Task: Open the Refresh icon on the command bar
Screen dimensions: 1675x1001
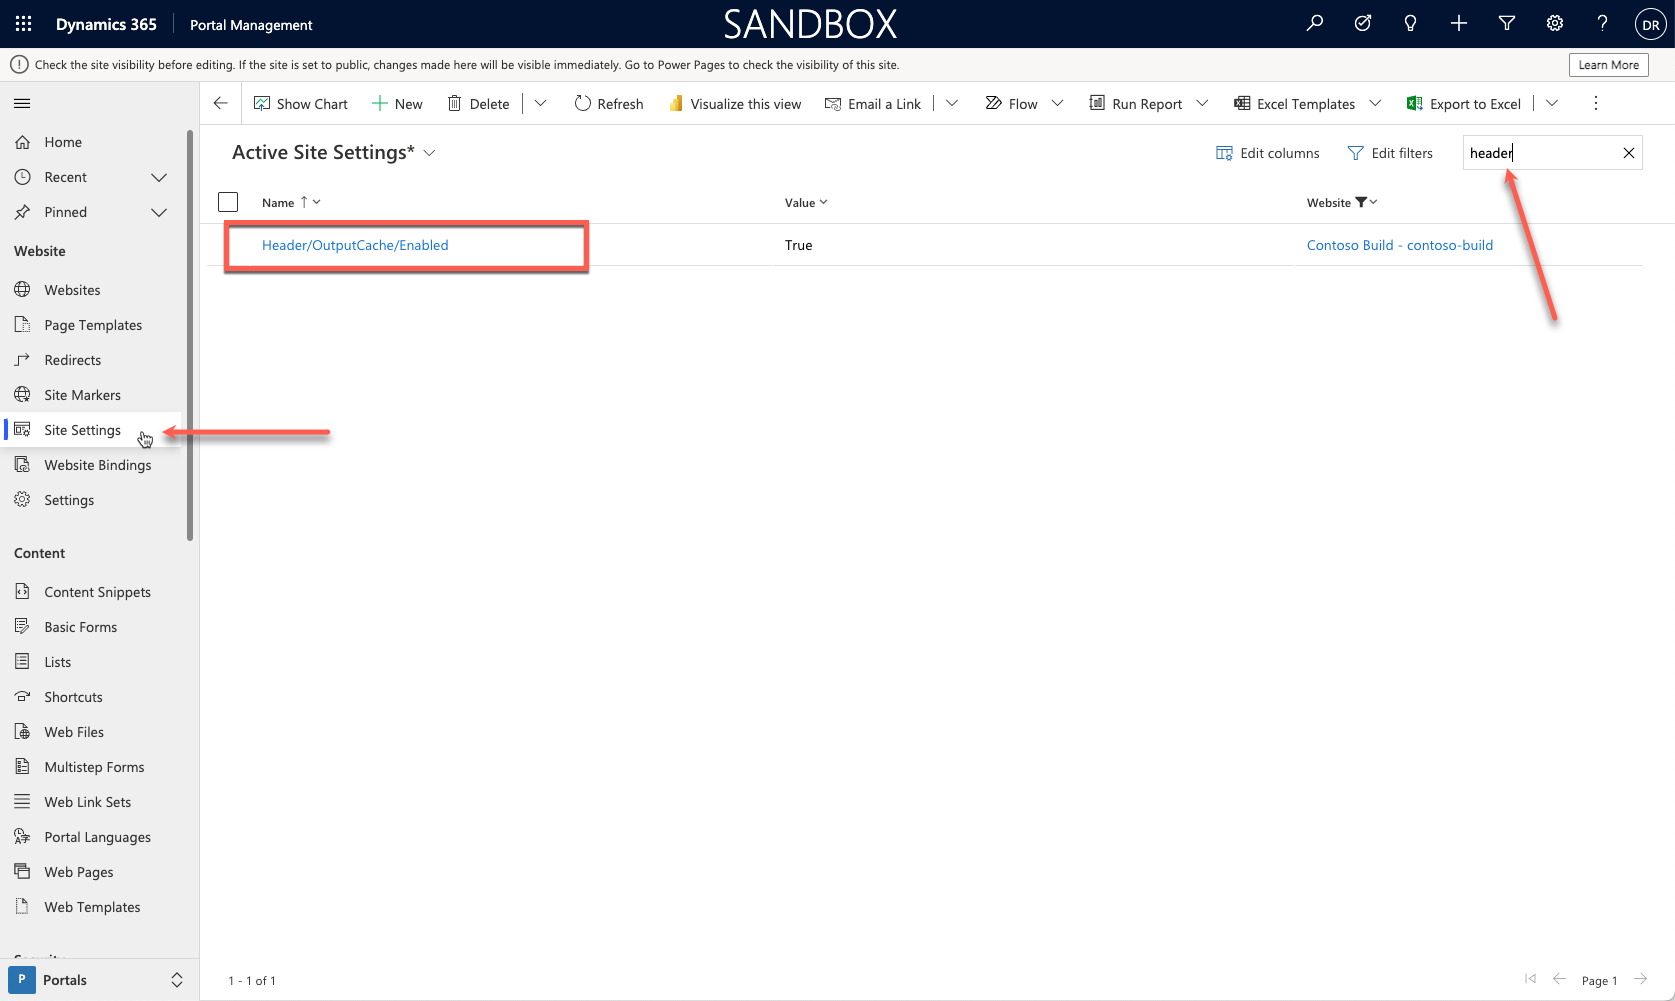Action: click(x=583, y=103)
